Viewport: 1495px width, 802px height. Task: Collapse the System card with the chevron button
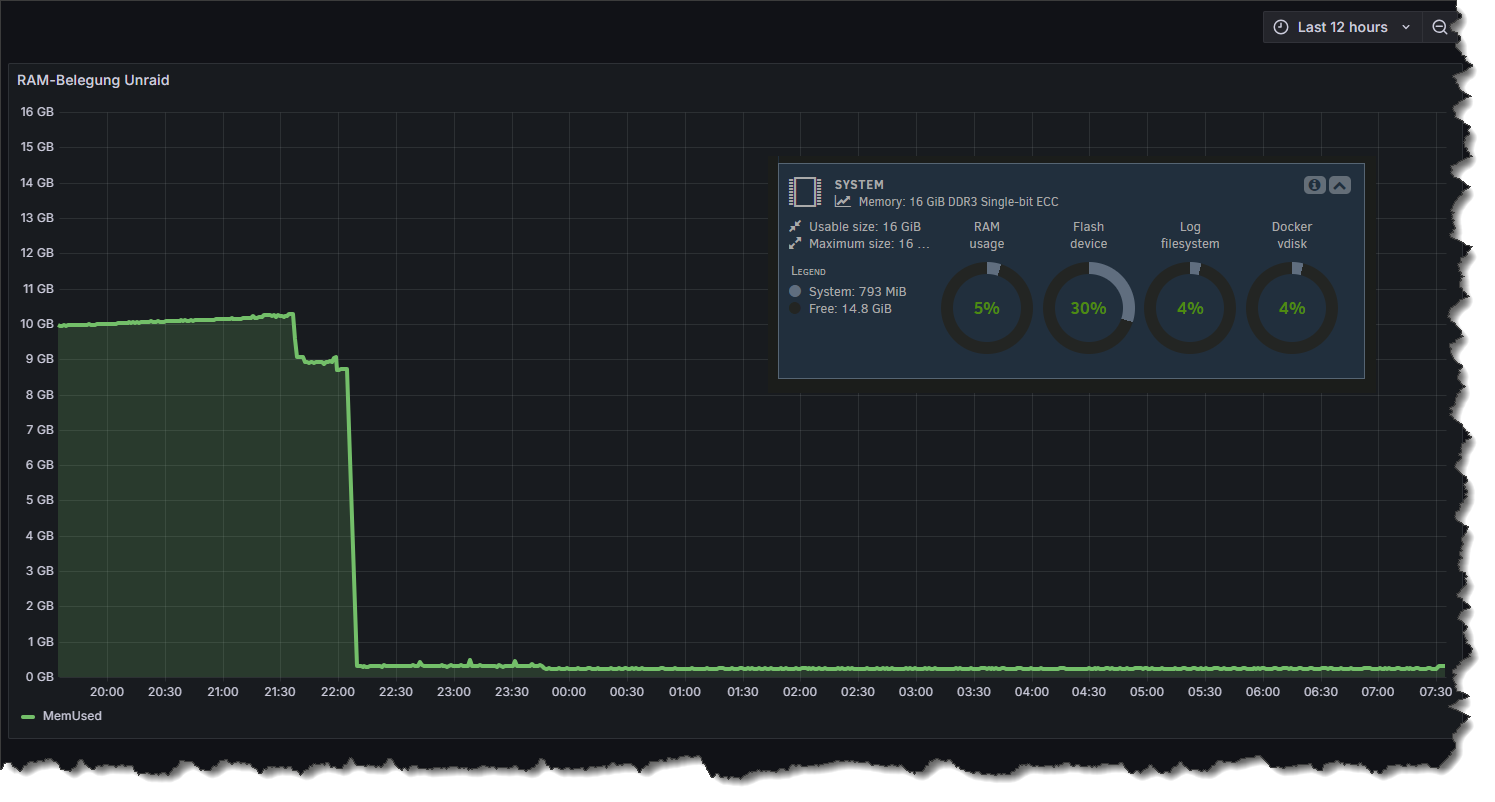(1340, 185)
